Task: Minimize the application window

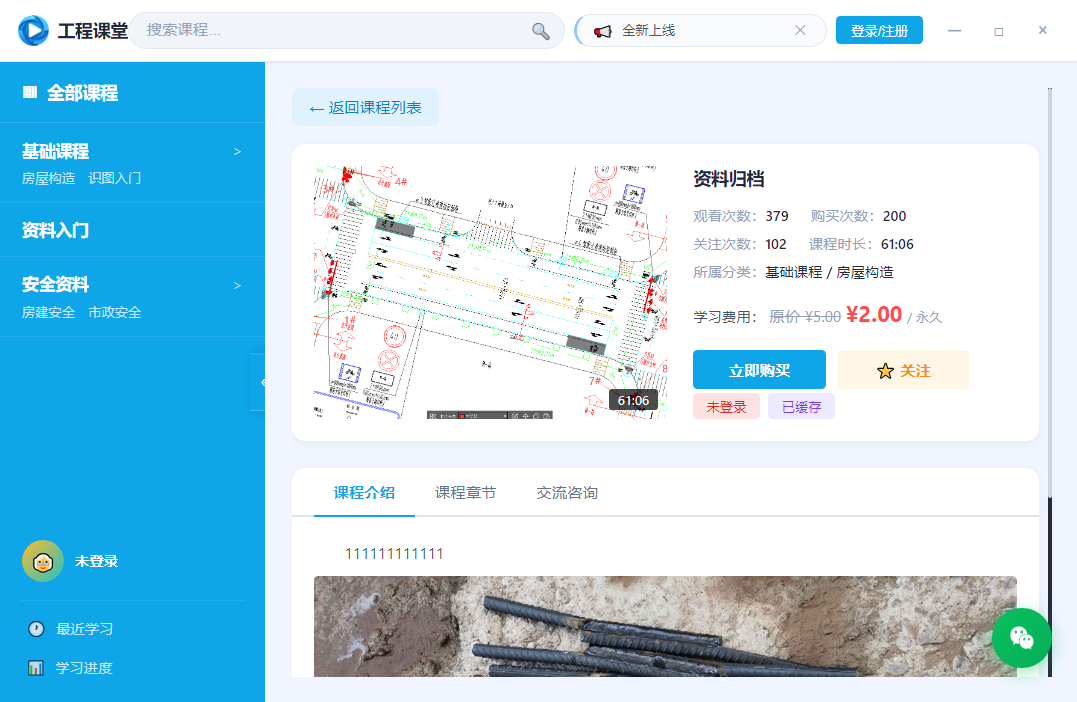Action: coord(954,30)
